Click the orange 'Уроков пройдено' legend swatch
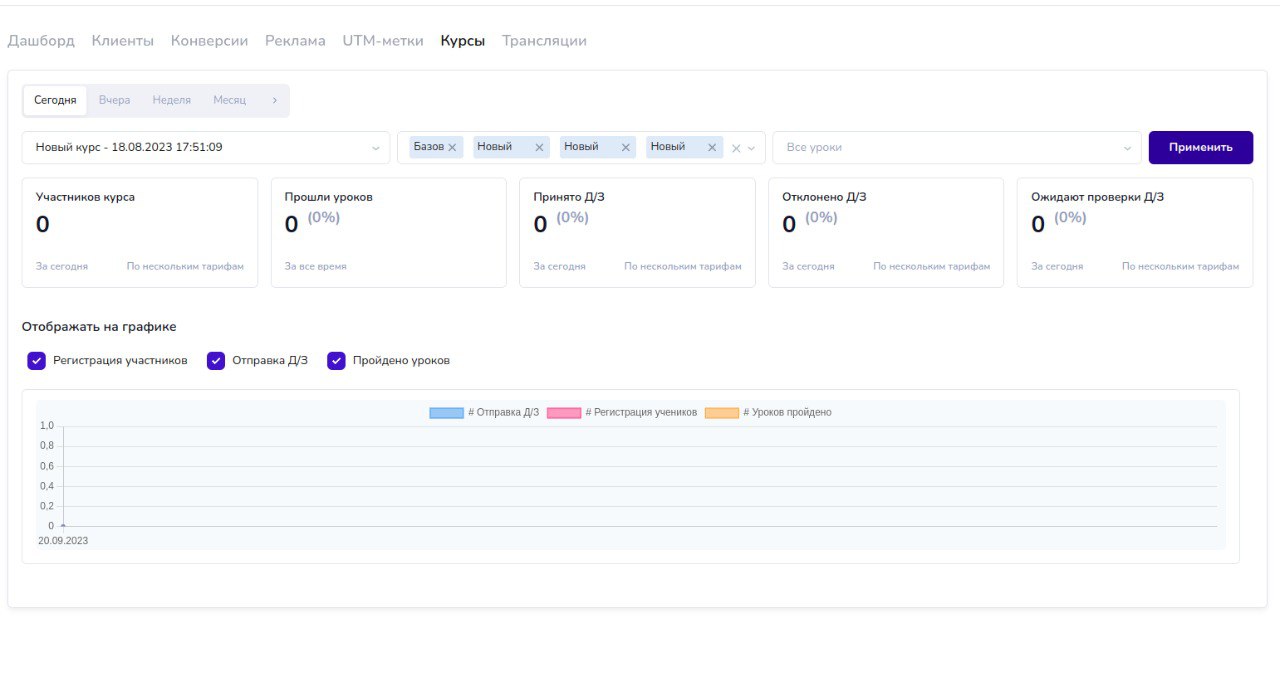The height and width of the screenshot is (696, 1280). pos(721,413)
